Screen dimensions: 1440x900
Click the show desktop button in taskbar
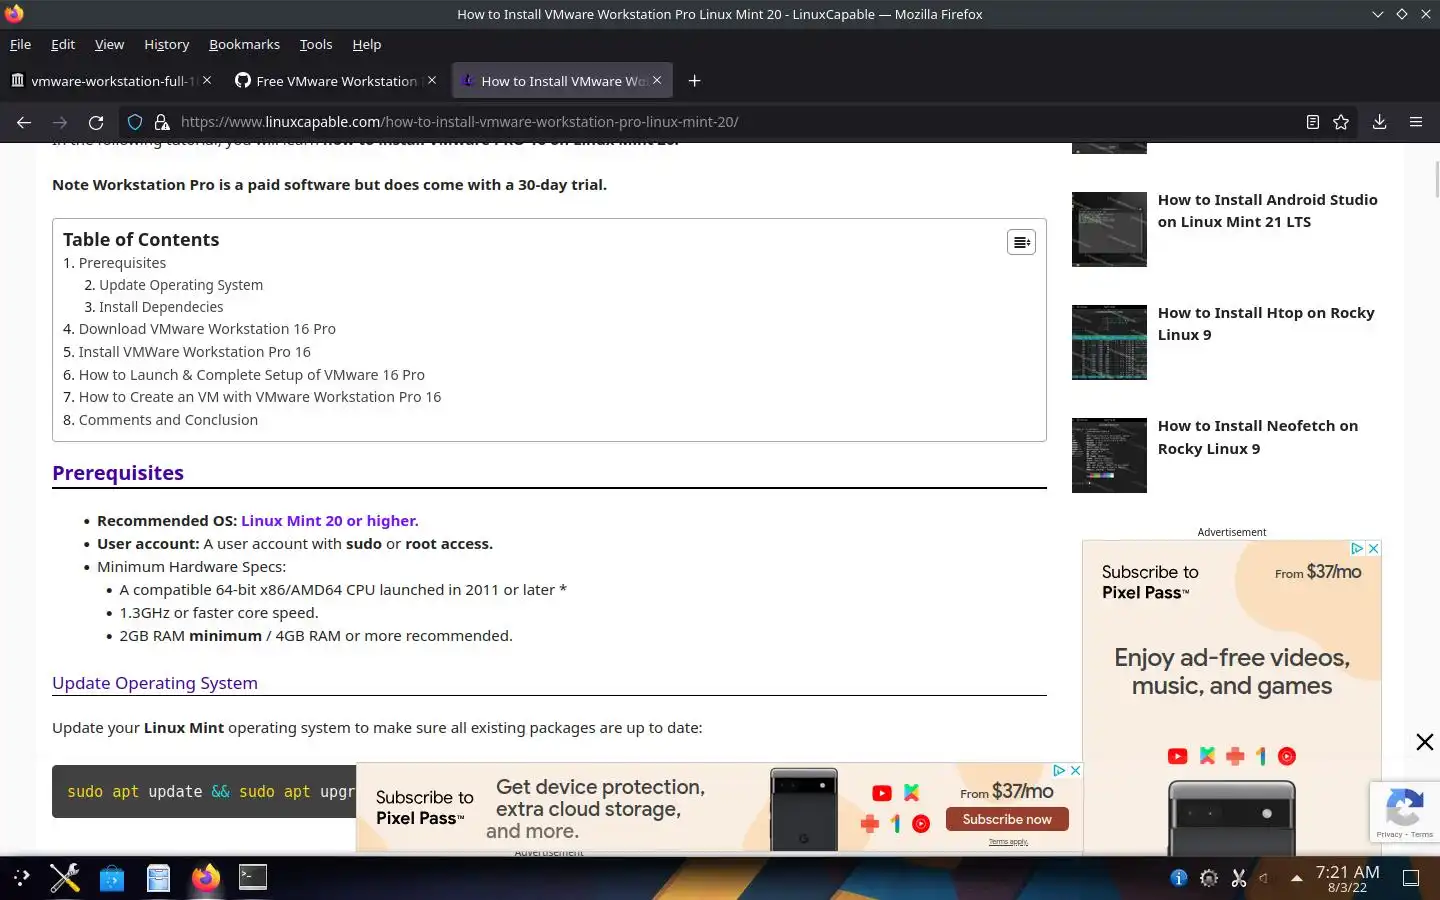coord(1411,878)
